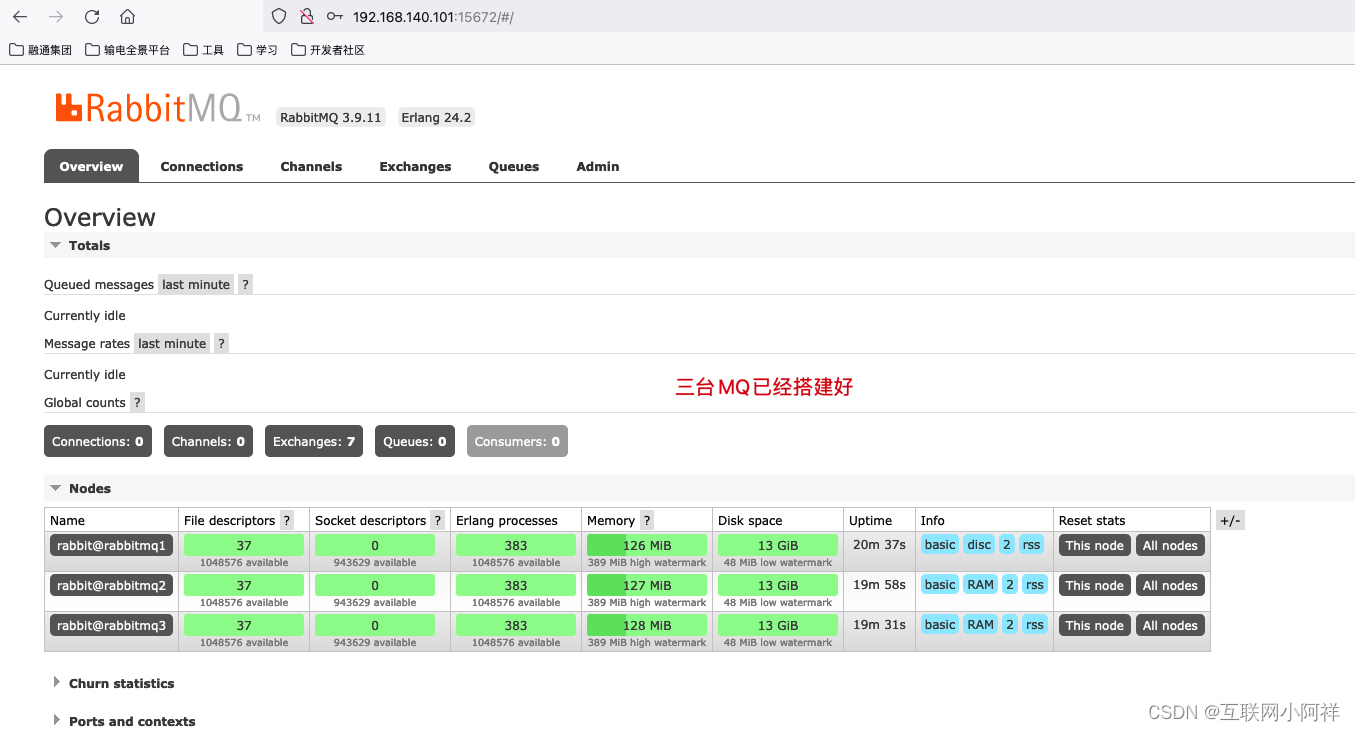The width and height of the screenshot is (1355, 731).
Task: Open the 融通集团 bookmark folder
Action: click(41, 49)
